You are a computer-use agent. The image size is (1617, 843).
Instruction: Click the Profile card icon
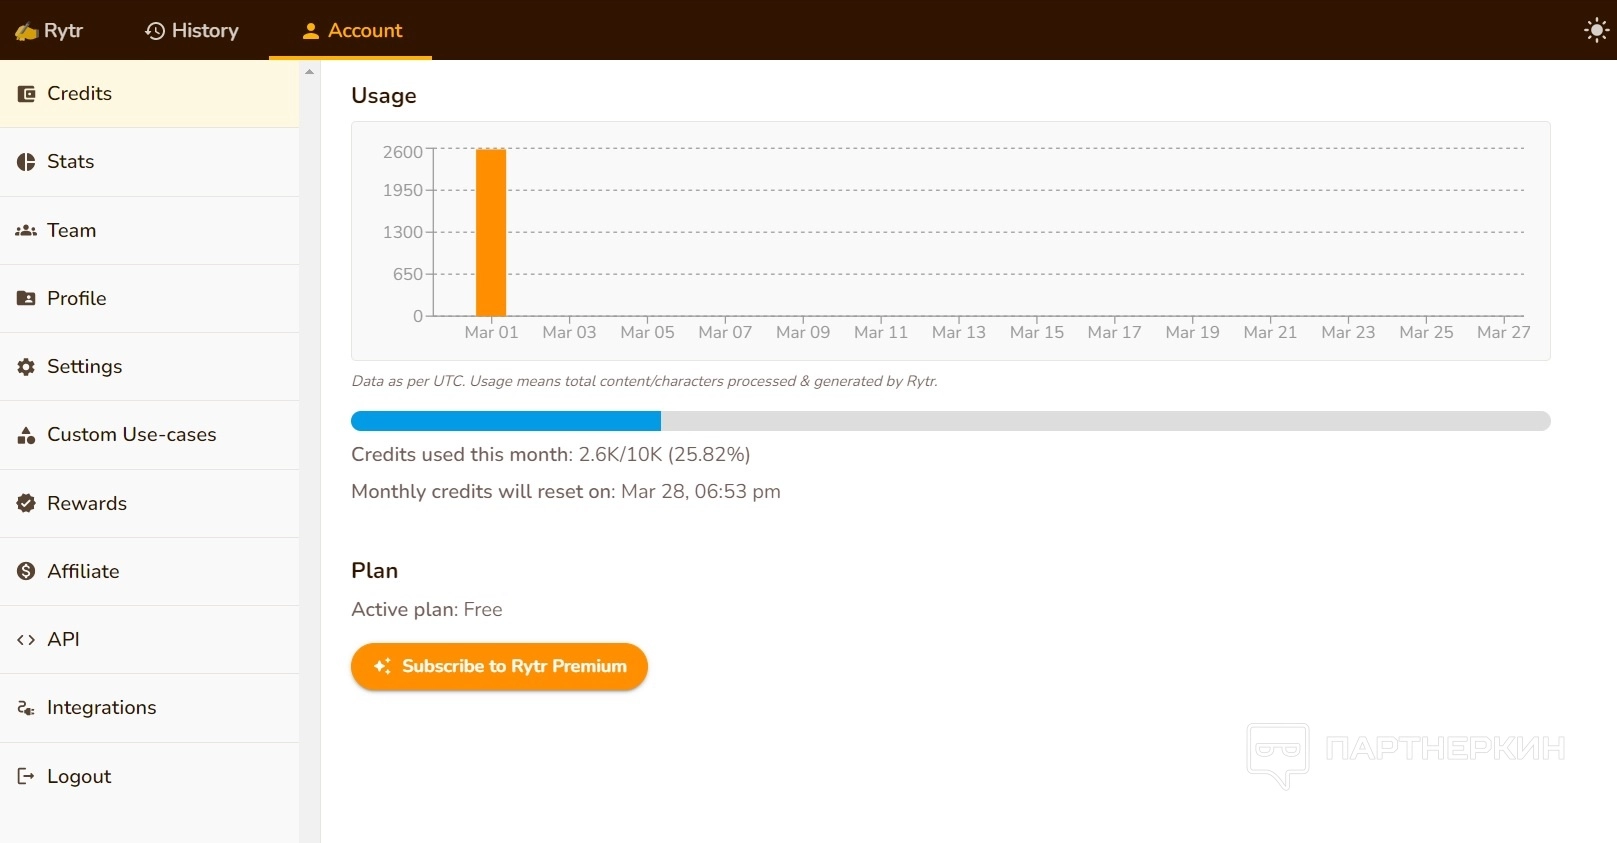tap(26, 299)
